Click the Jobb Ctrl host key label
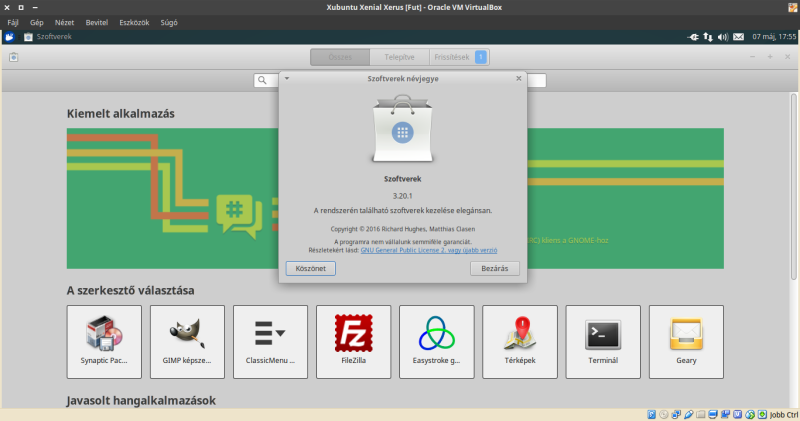 click(784, 415)
